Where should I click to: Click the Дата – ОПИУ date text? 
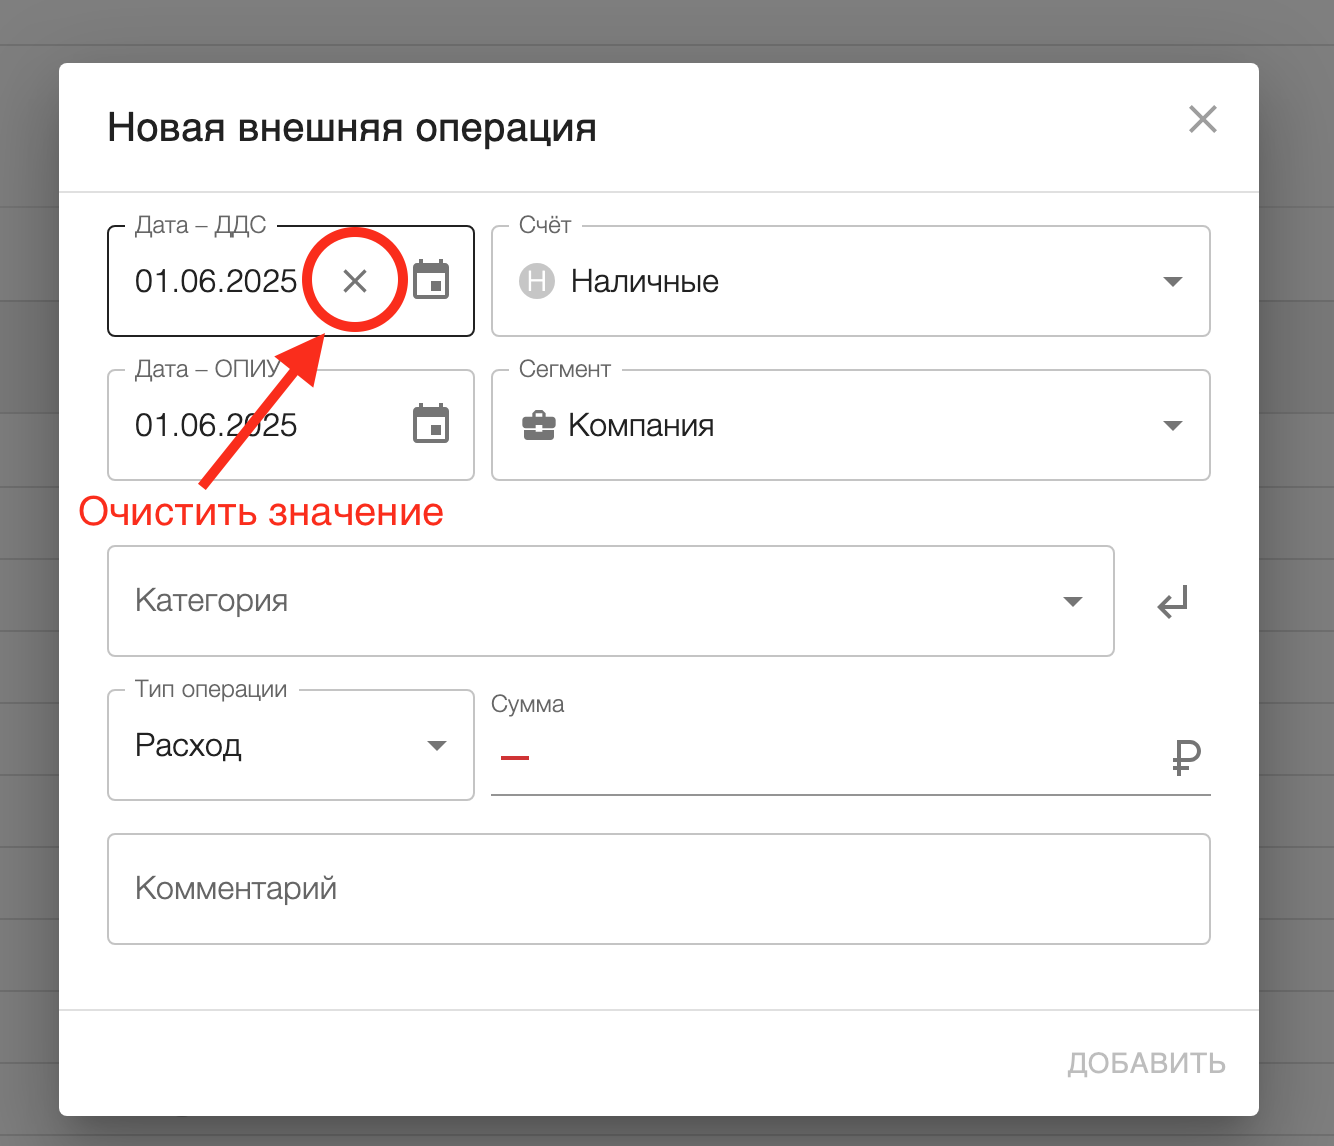pyautogui.click(x=216, y=426)
